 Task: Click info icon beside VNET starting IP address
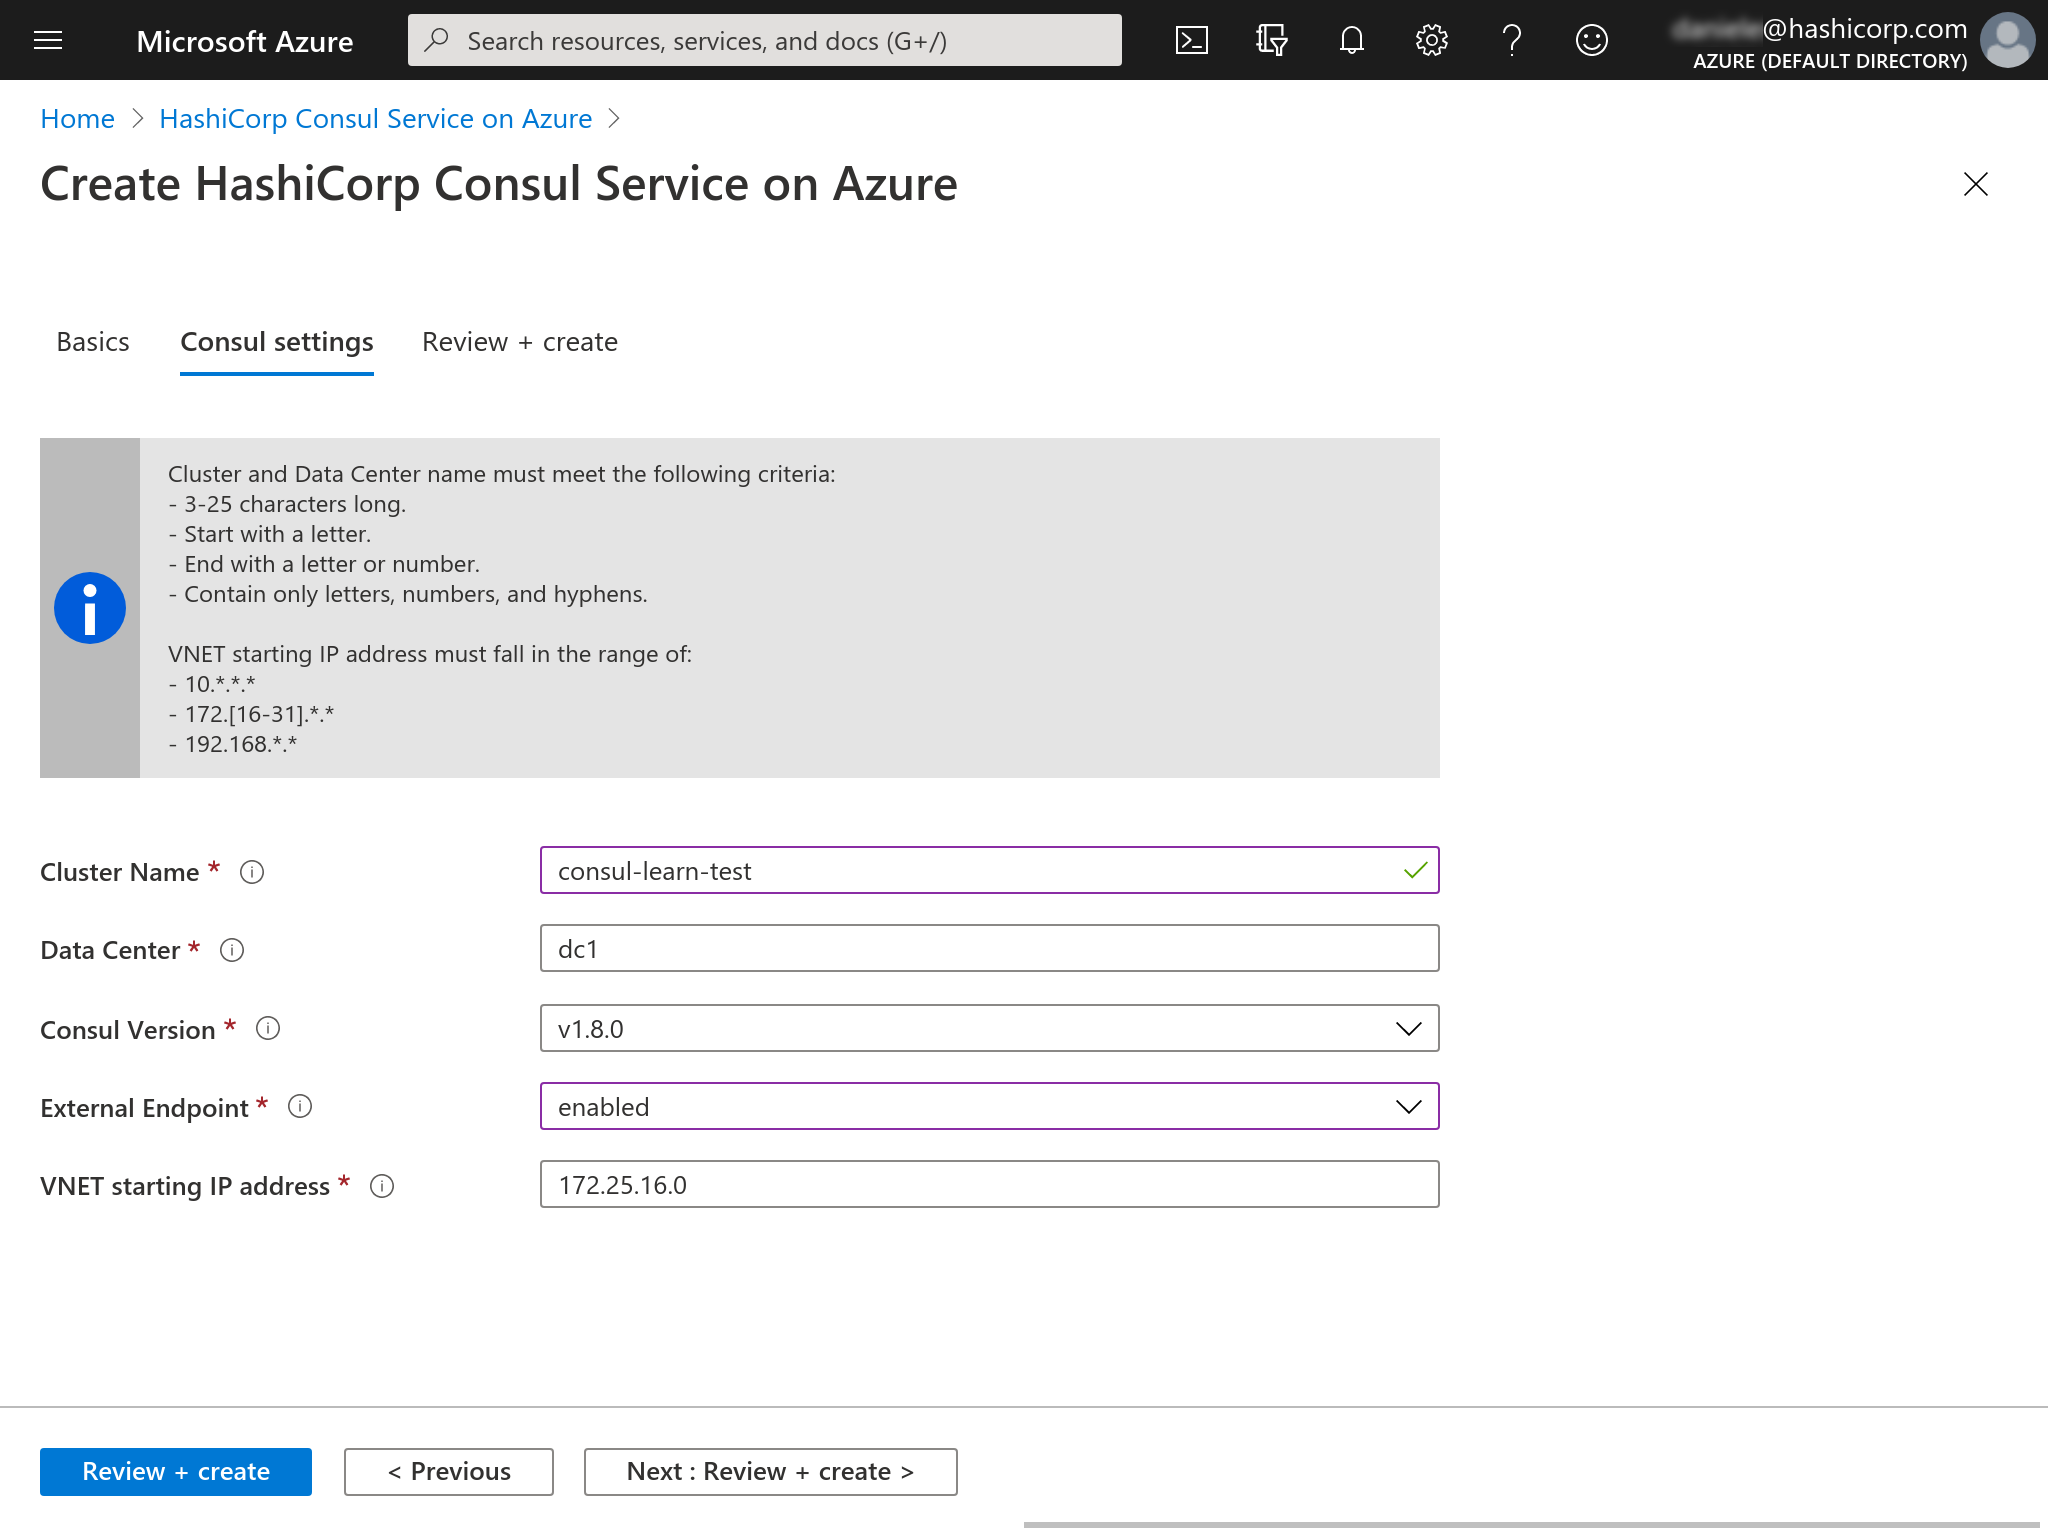click(x=382, y=1186)
